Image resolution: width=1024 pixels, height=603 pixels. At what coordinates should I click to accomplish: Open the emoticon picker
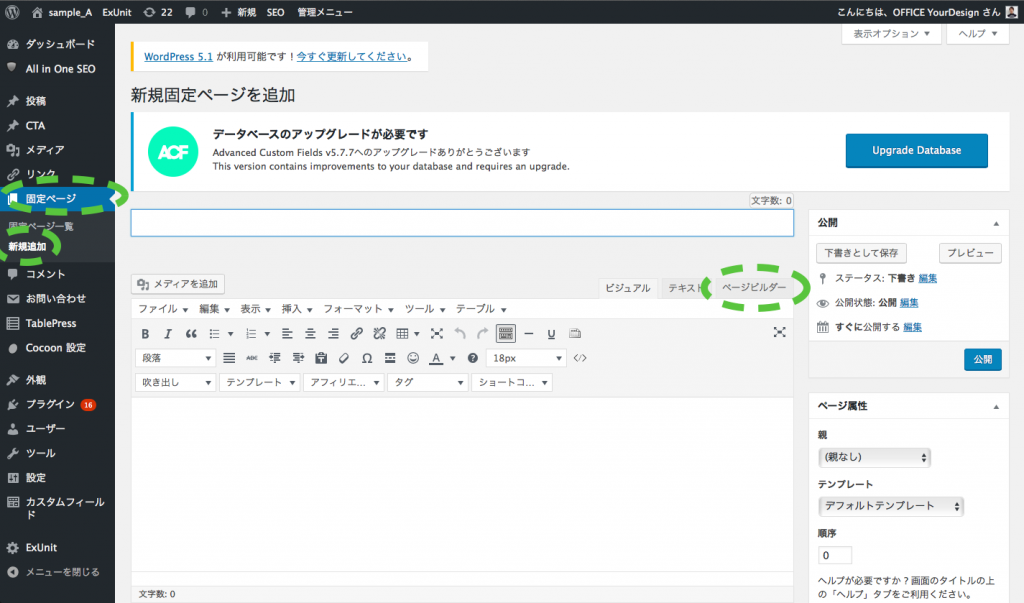(413, 358)
